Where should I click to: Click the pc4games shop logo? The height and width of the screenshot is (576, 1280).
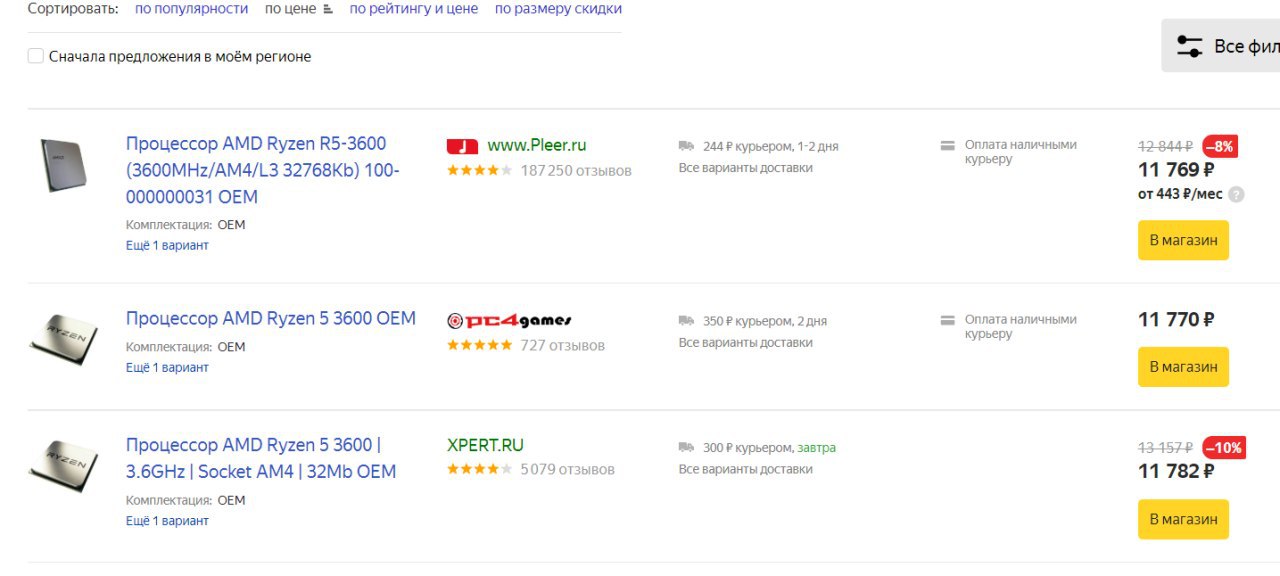pyautogui.click(x=509, y=321)
